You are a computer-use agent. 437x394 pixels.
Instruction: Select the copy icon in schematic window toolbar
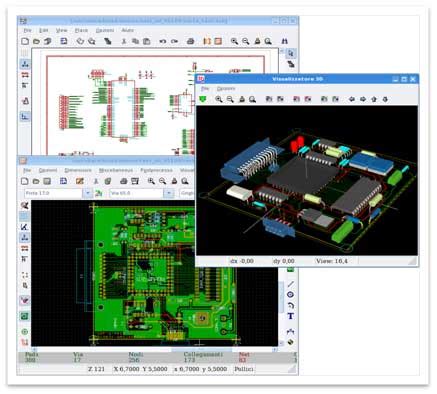click(135, 41)
